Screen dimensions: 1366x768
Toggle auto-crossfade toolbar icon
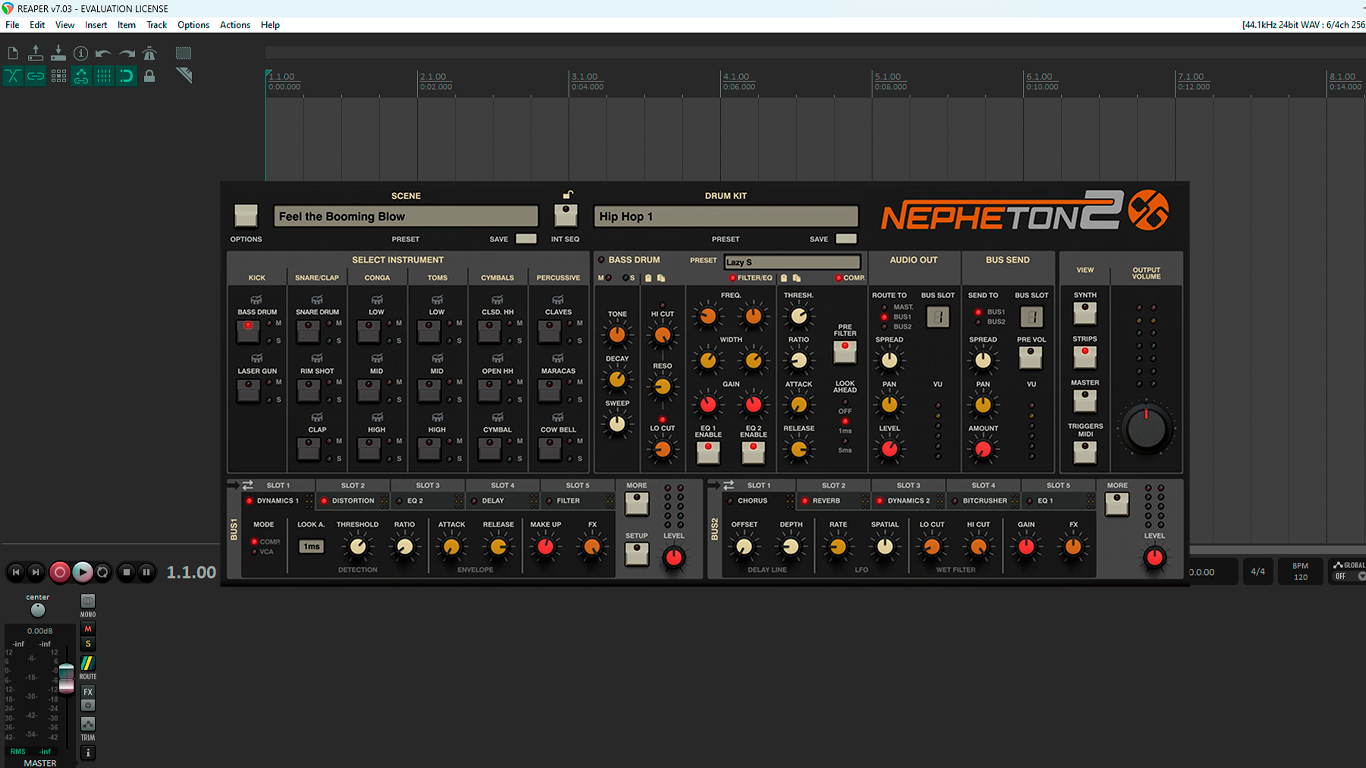(13, 76)
